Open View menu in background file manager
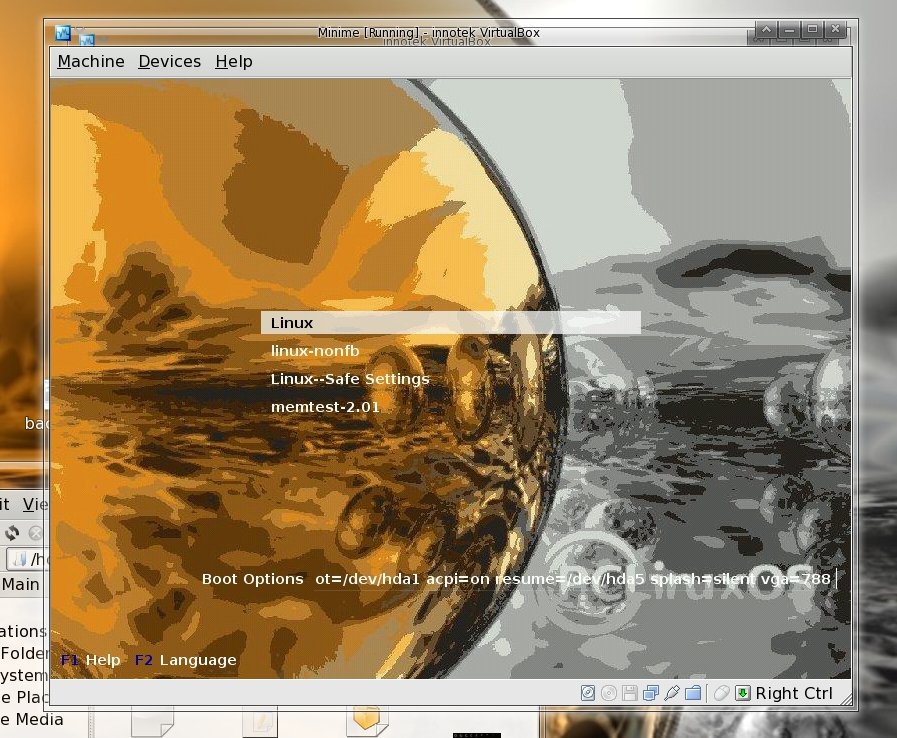The height and width of the screenshot is (738, 897). [x=35, y=504]
